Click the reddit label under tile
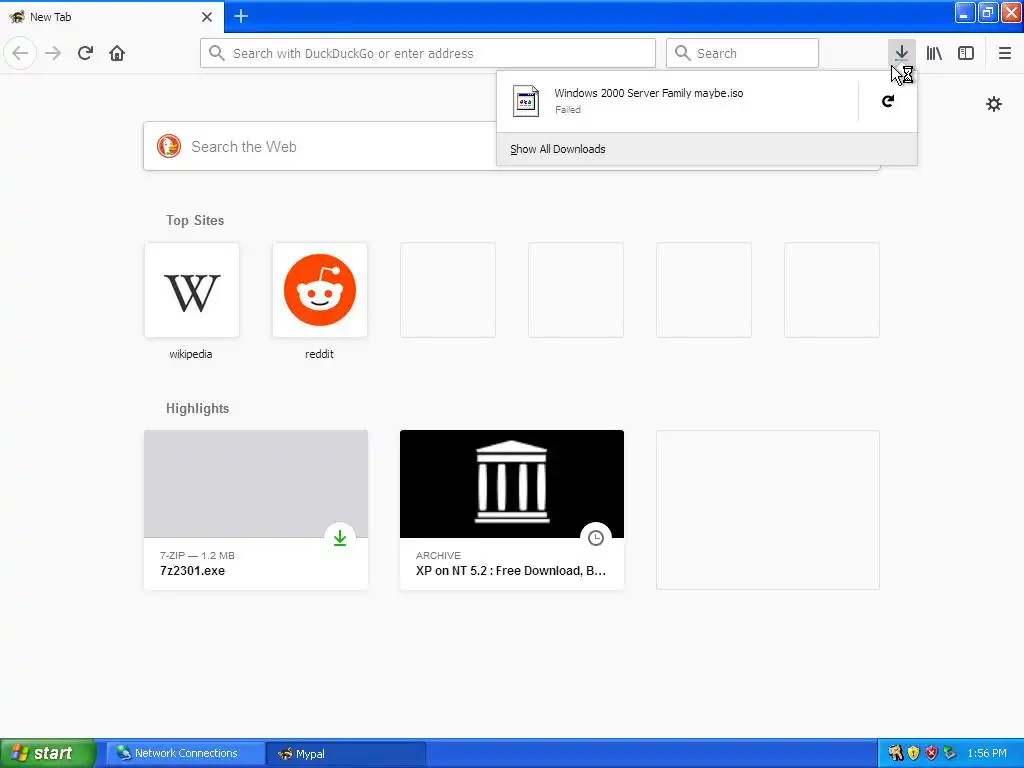This screenshot has width=1024, height=768. [x=319, y=354]
